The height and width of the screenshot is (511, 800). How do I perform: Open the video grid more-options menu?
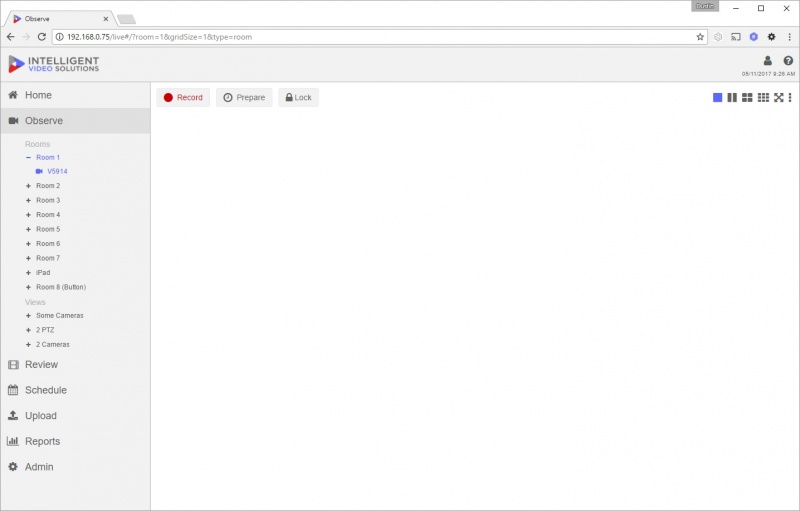click(x=790, y=97)
